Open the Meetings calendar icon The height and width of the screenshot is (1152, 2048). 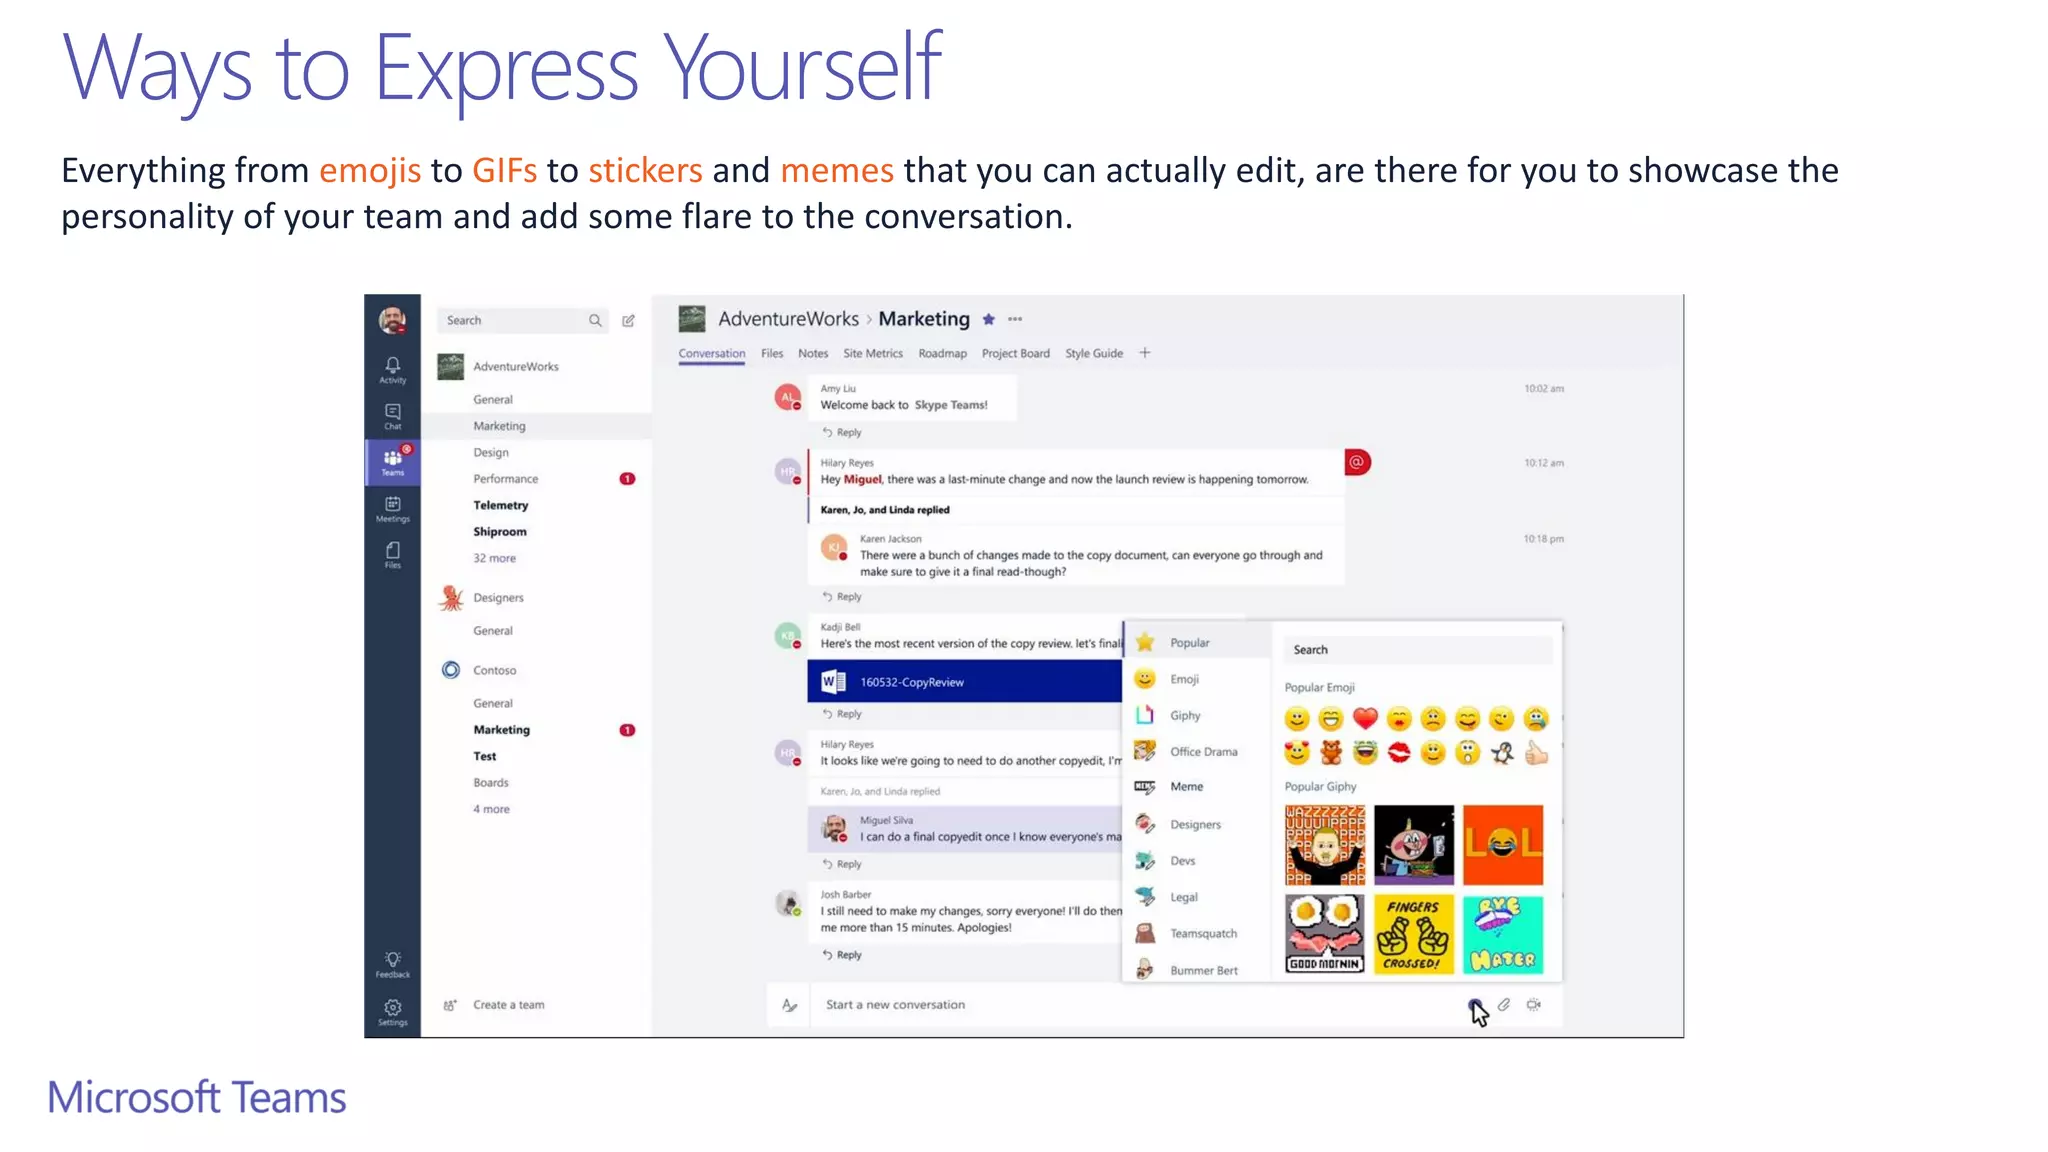coord(392,509)
